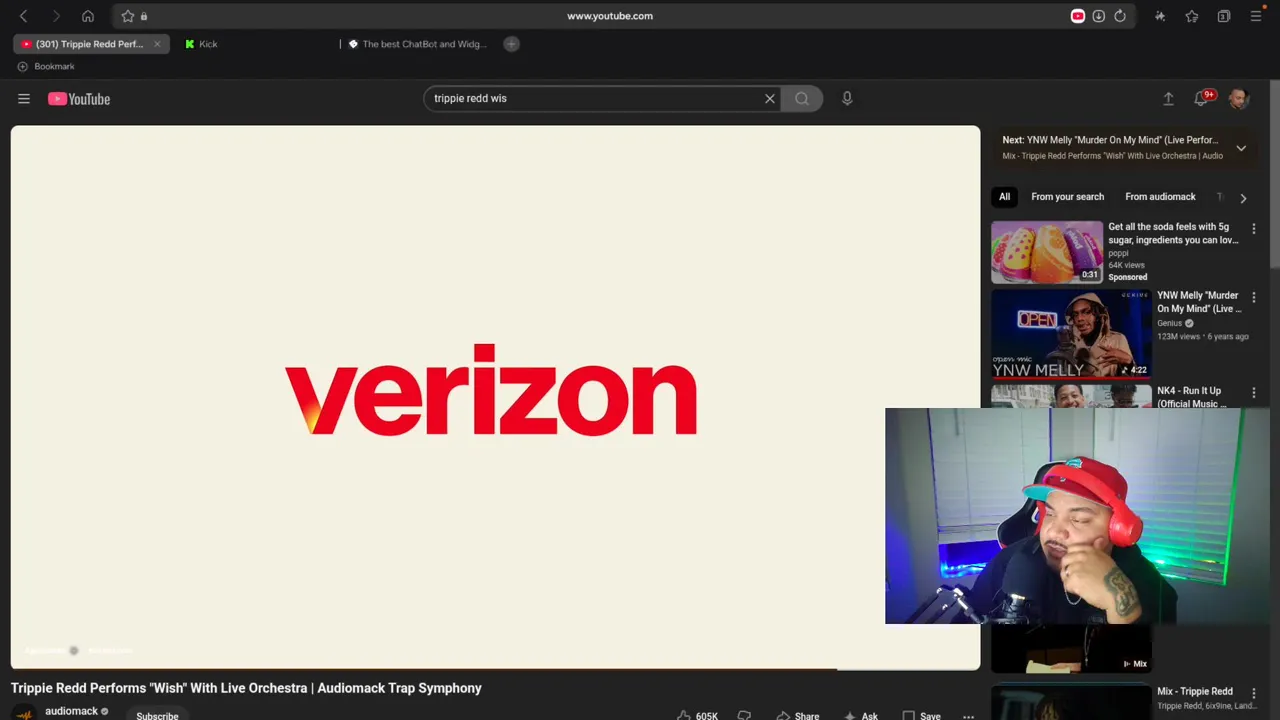1280x720 pixels.
Task: Open more actions ellipsis below video
Action: 968,716
